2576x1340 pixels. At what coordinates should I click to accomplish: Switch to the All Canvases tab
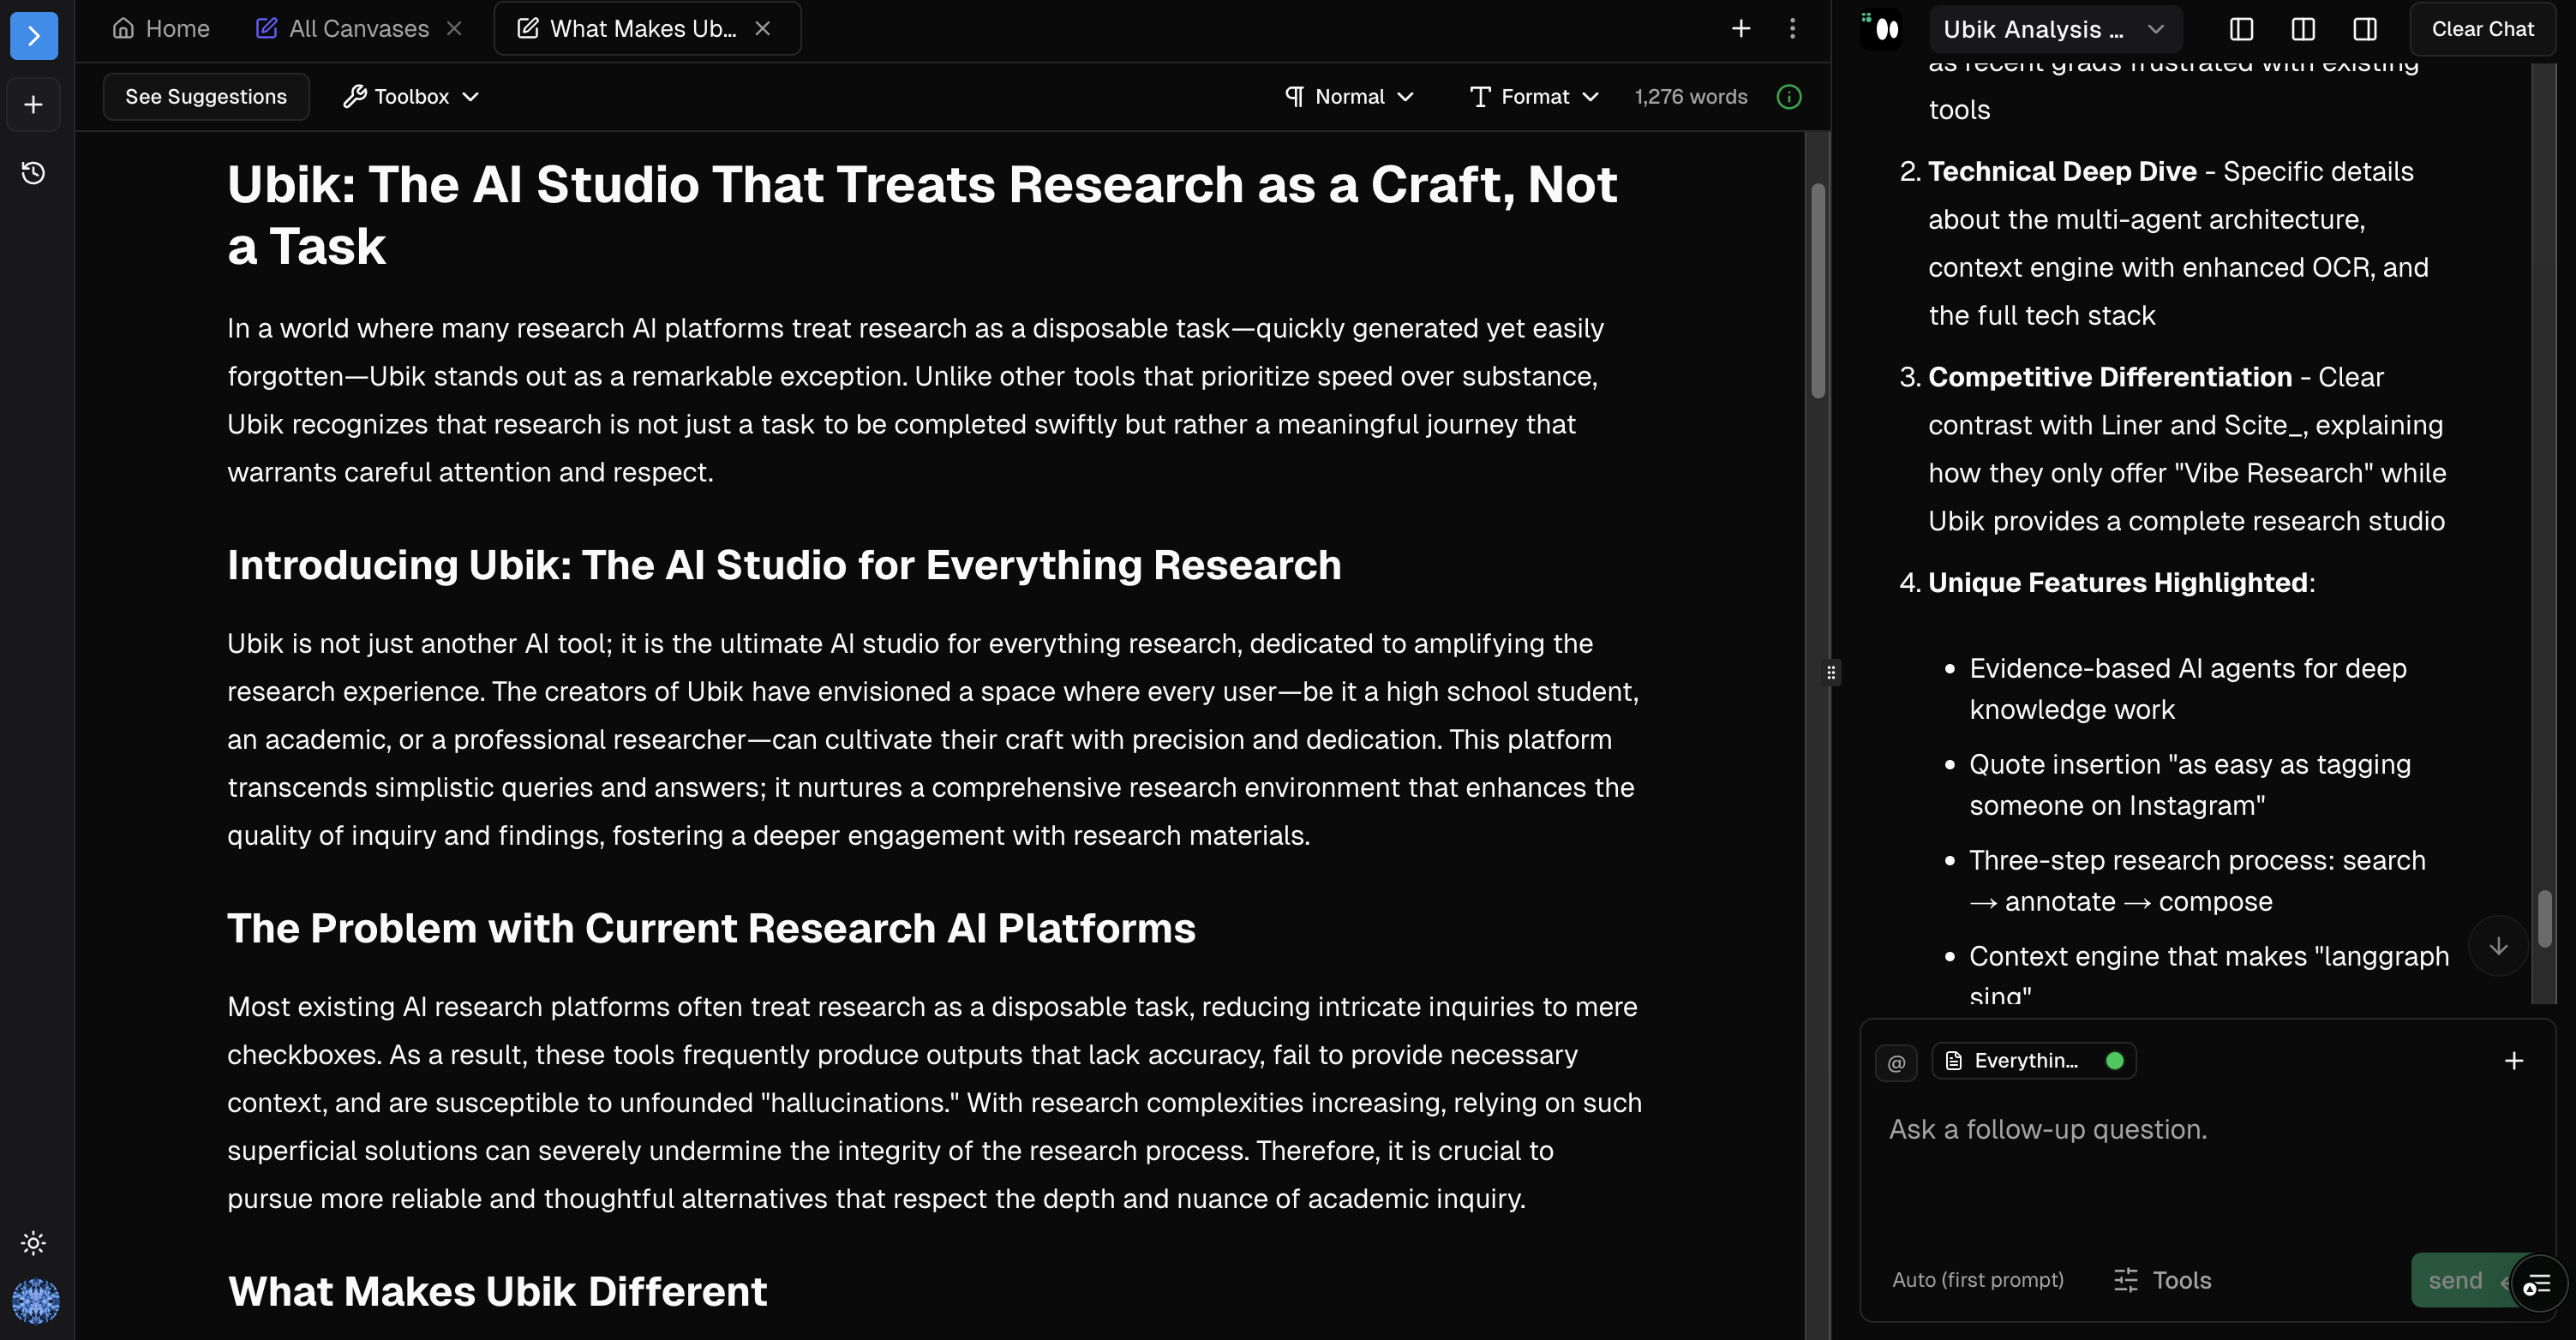[343, 29]
